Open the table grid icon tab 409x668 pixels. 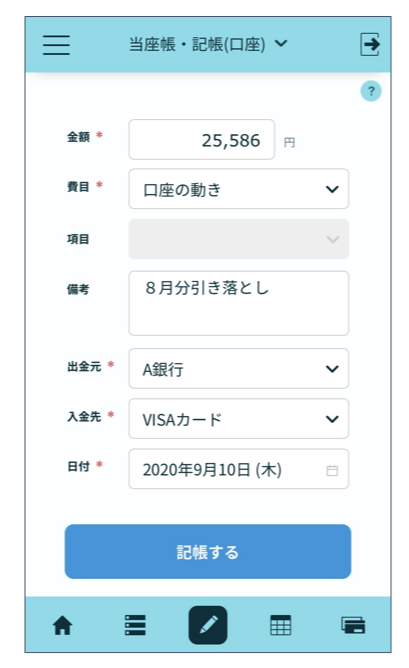point(281,625)
